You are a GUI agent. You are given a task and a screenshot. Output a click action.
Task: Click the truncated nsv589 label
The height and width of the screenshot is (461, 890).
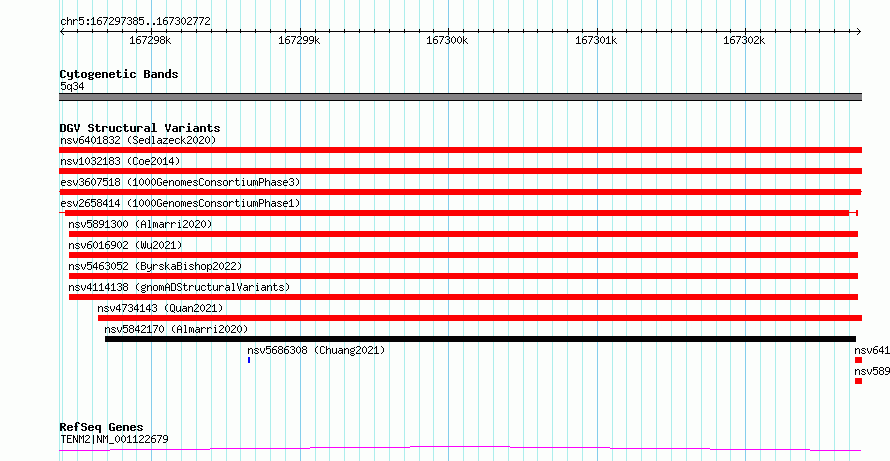[x=872, y=371]
